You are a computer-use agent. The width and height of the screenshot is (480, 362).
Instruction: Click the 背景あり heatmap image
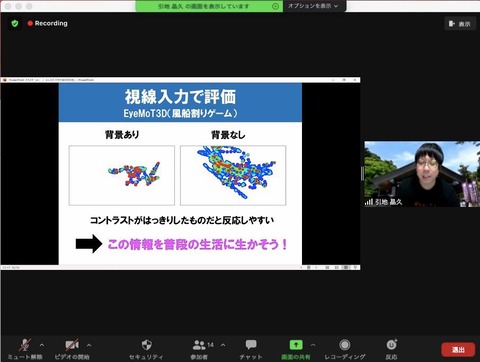click(x=122, y=175)
